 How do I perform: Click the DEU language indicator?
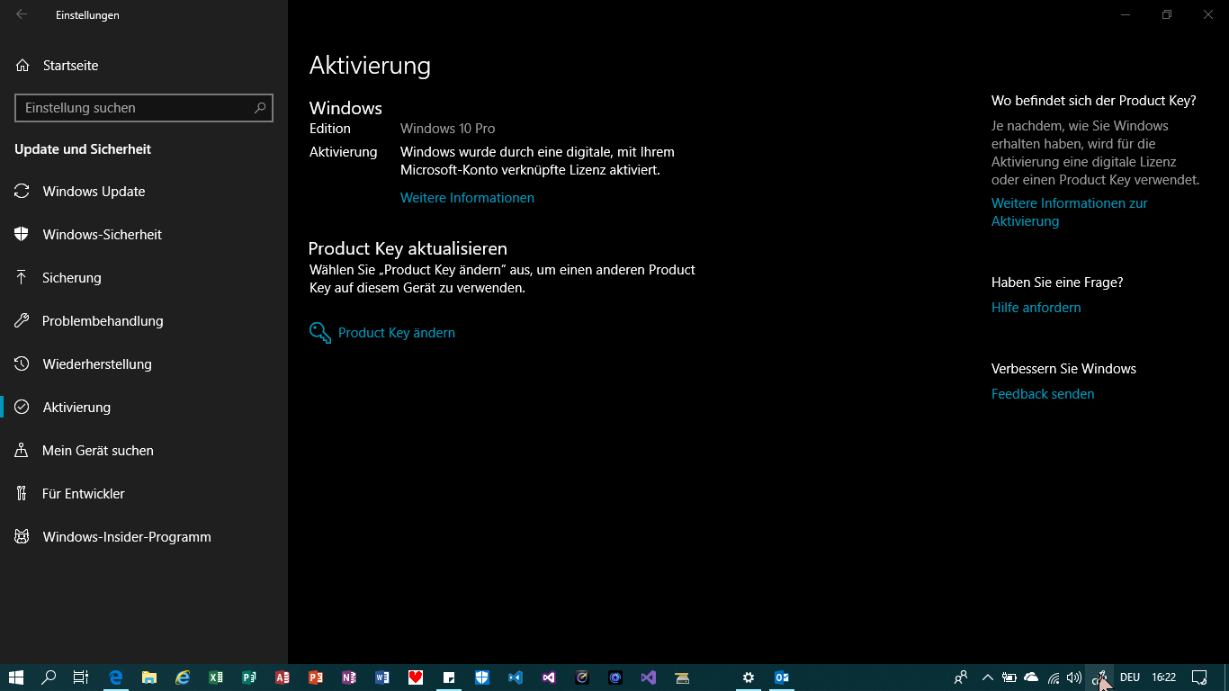pyautogui.click(x=1130, y=678)
